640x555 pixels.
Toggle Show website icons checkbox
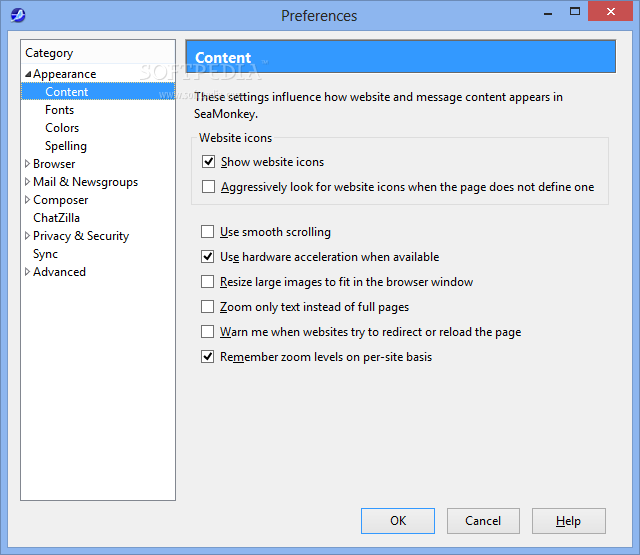pos(208,162)
